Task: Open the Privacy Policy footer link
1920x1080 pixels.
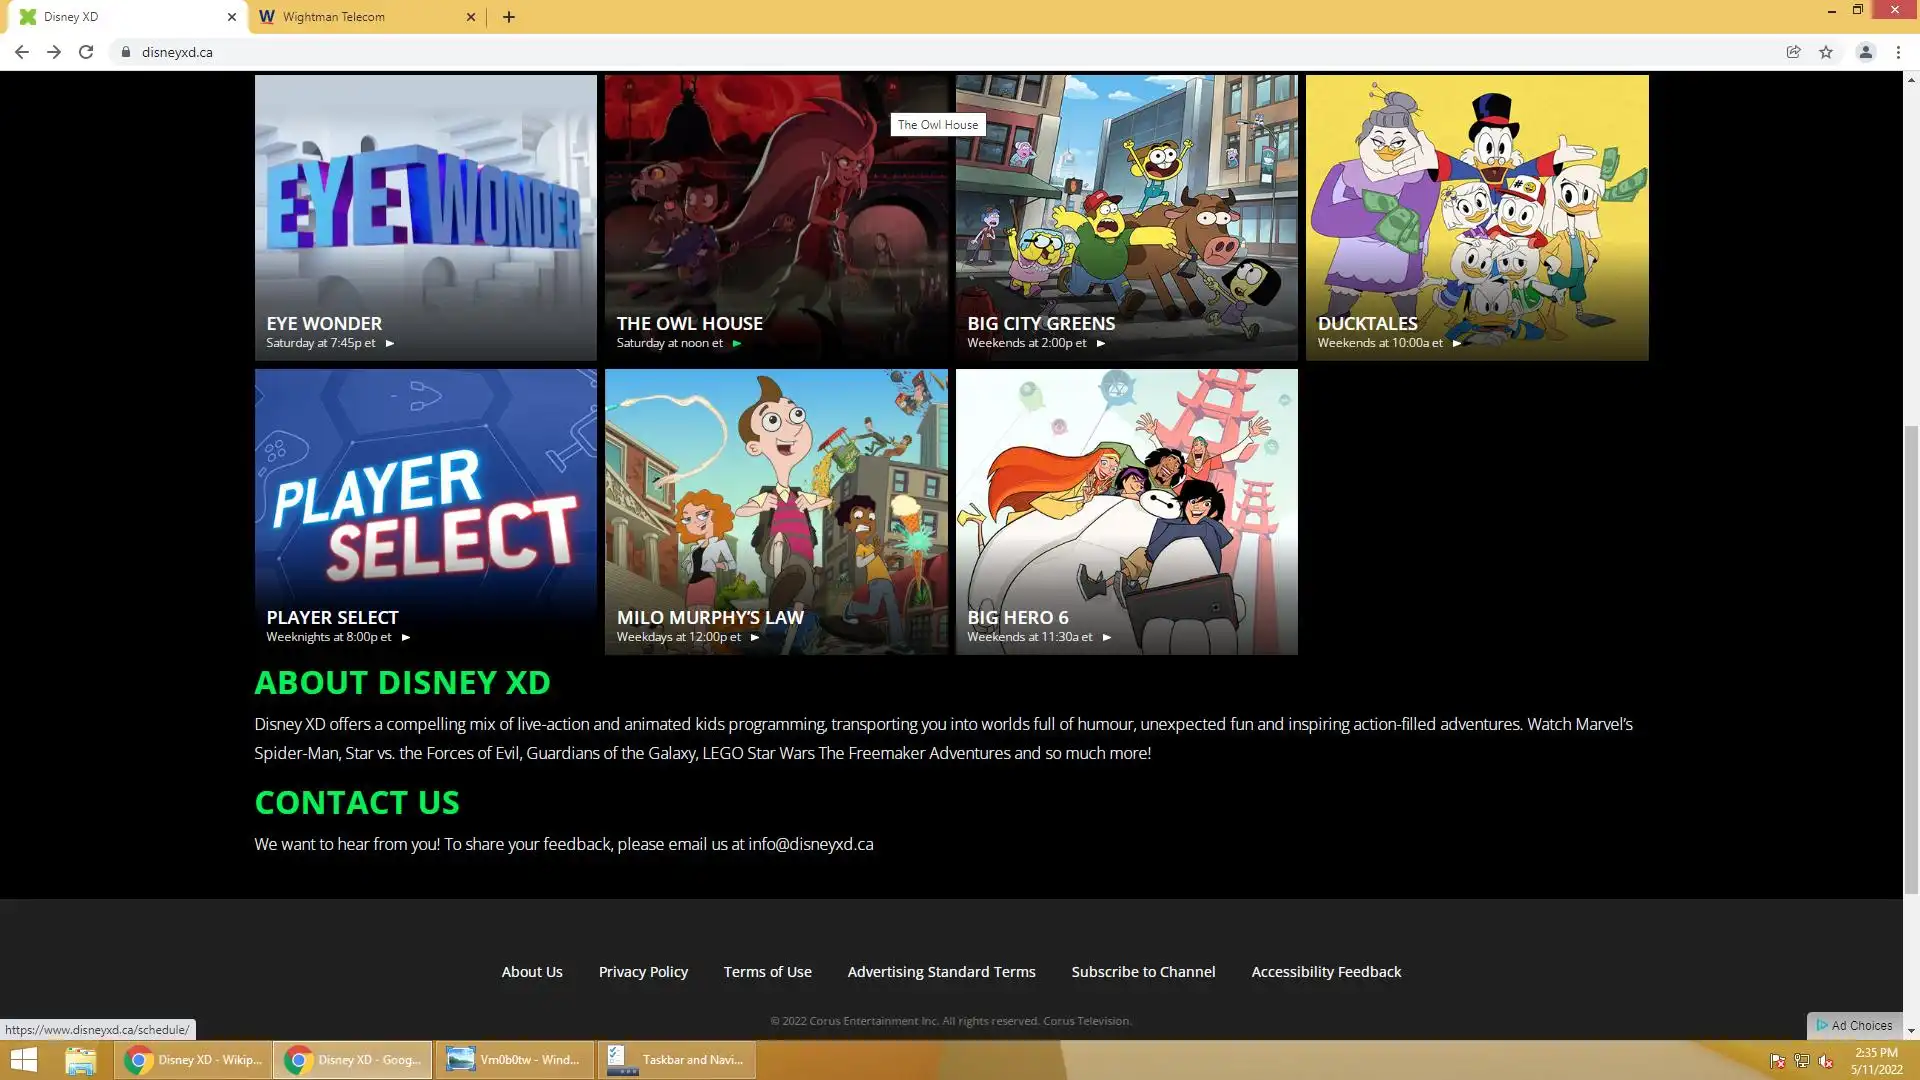Action: [643, 972]
